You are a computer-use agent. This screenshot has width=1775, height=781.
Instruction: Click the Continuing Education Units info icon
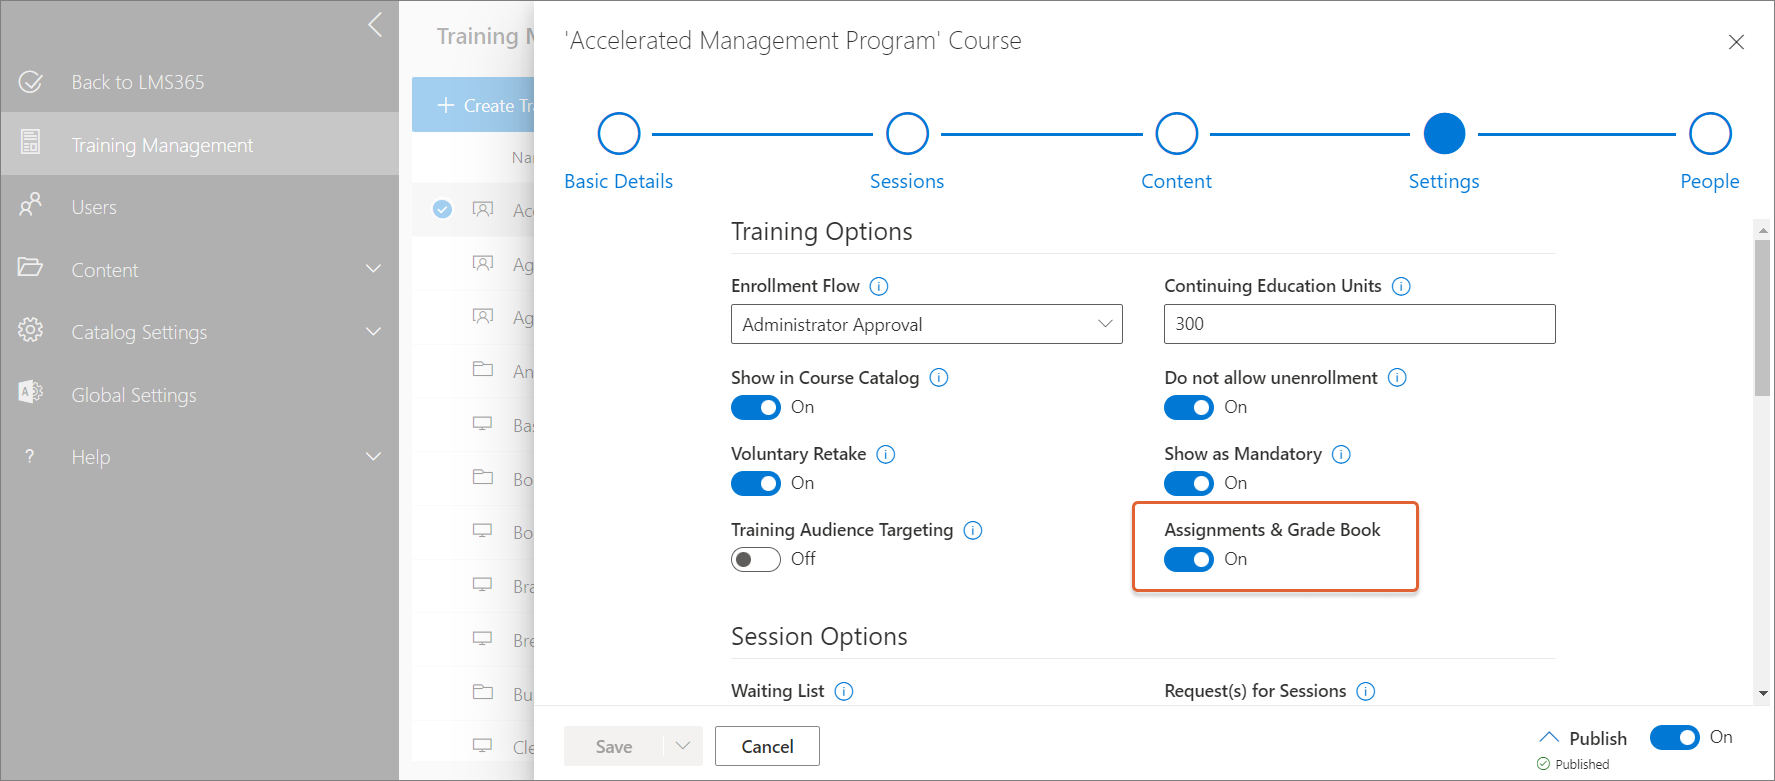1401,286
